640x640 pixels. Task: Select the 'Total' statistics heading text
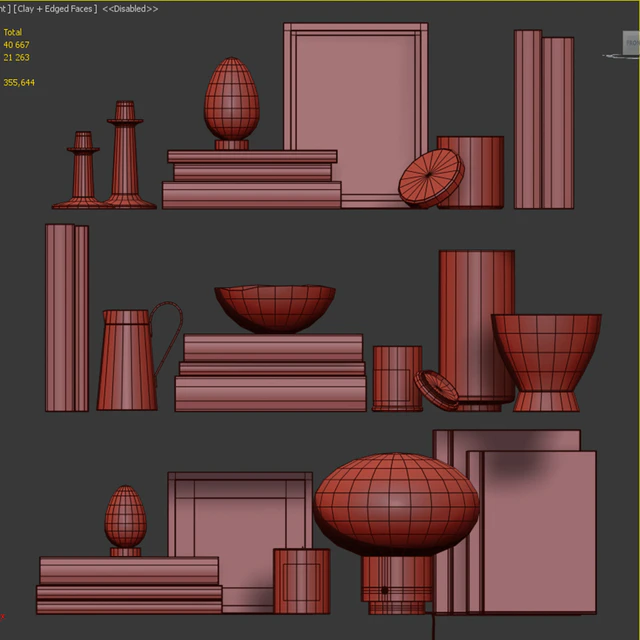click(13, 32)
